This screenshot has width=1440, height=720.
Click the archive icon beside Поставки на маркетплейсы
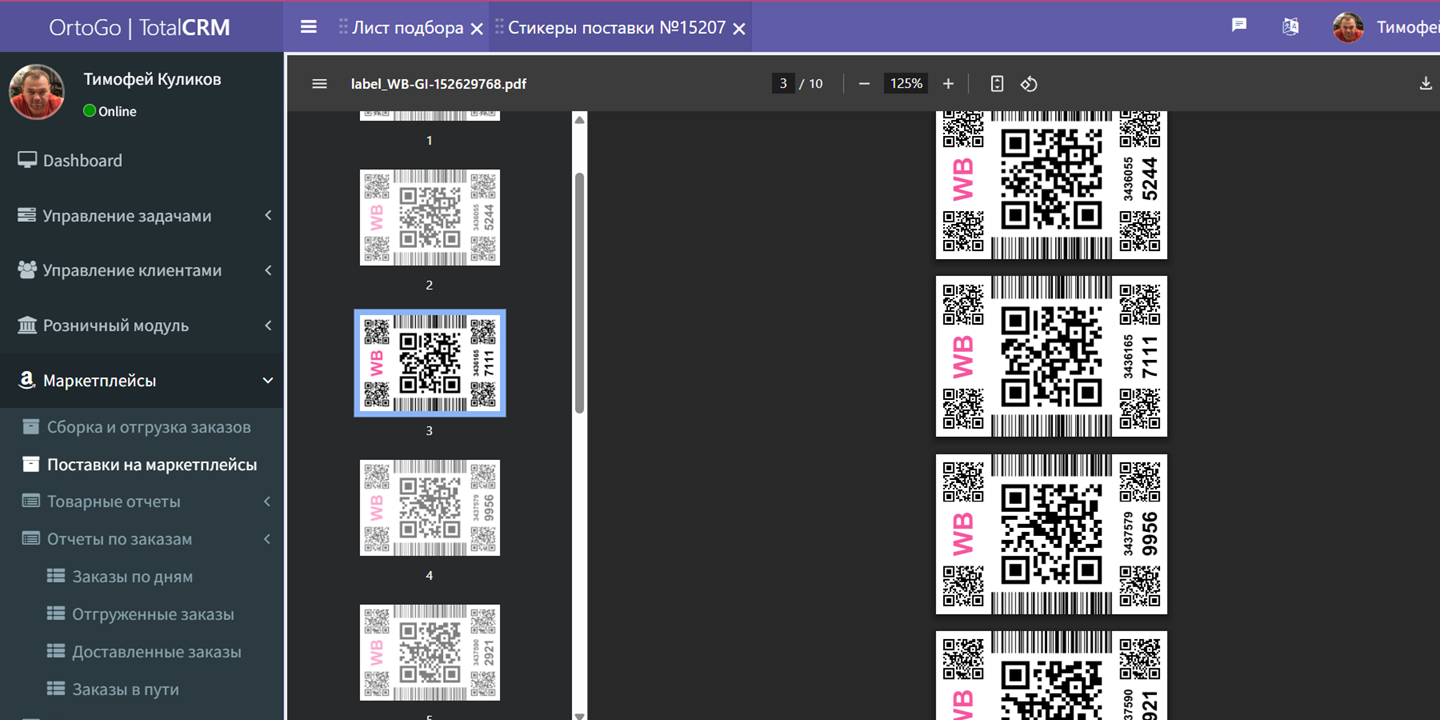(31, 464)
